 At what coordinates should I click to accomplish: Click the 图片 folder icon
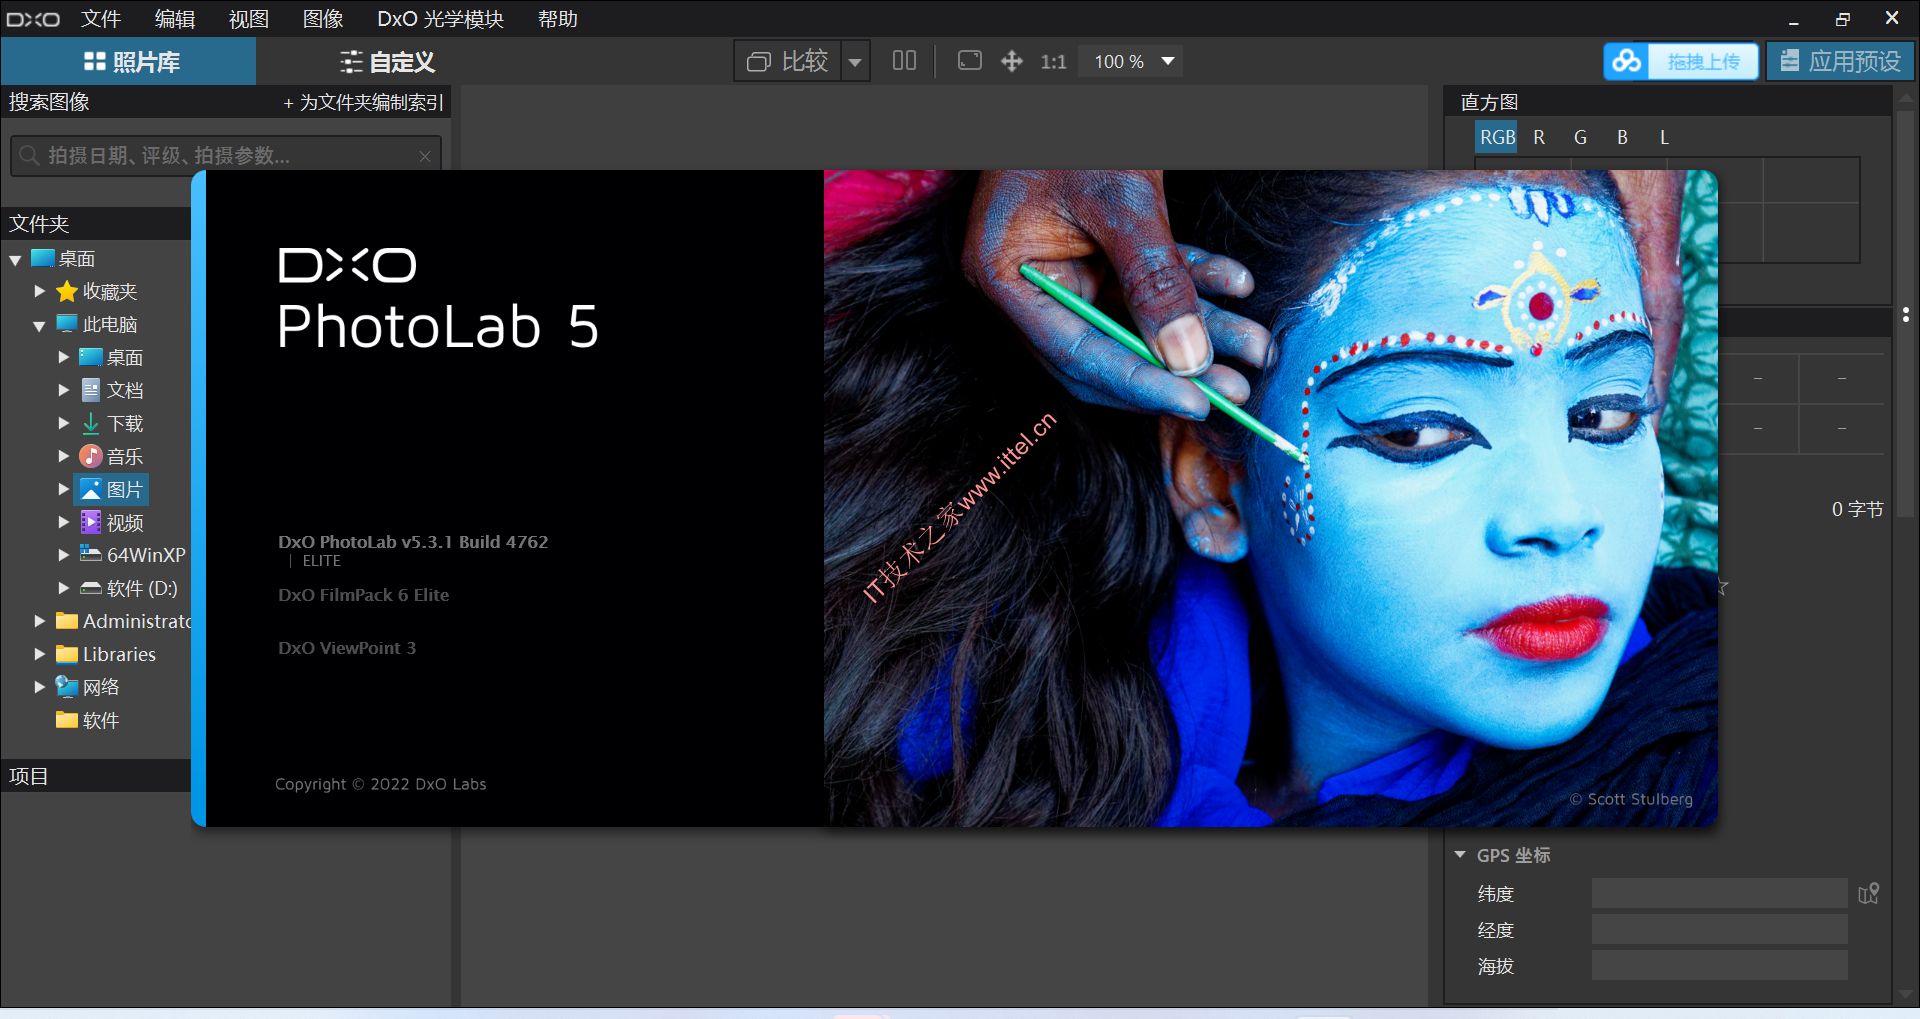(x=91, y=489)
